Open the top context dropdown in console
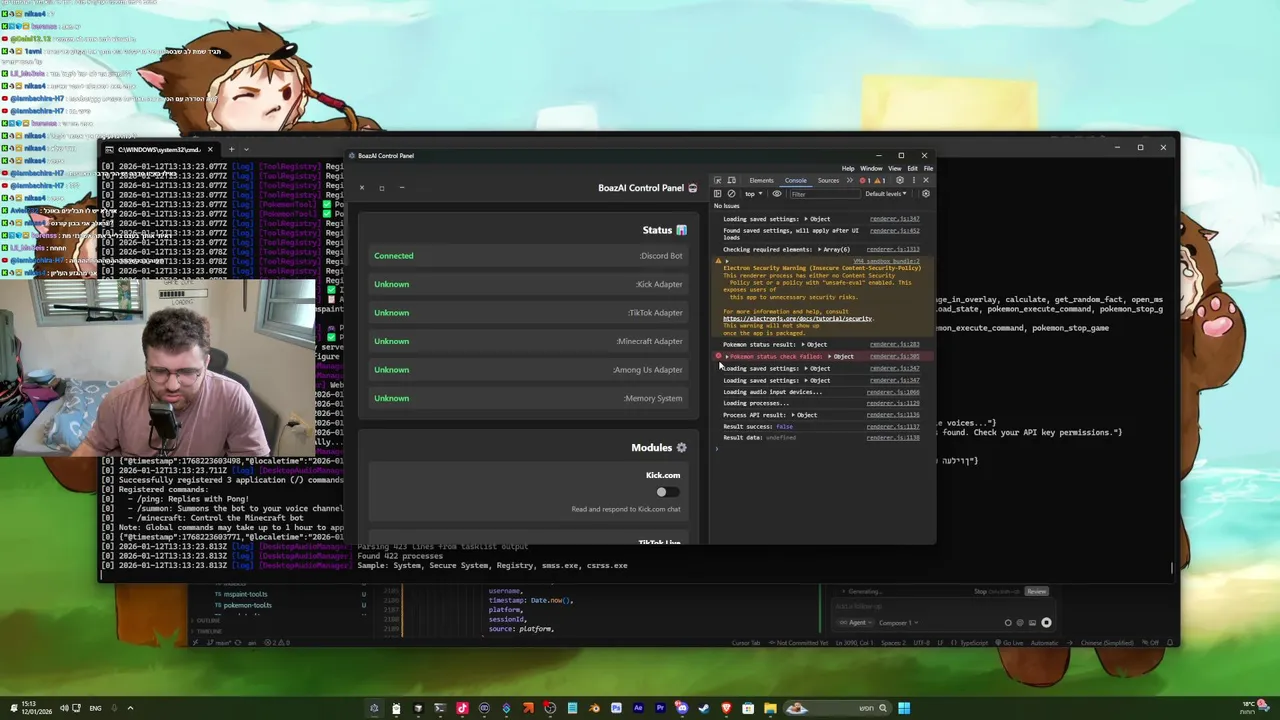Viewport: 1280px width, 720px height. point(754,194)
